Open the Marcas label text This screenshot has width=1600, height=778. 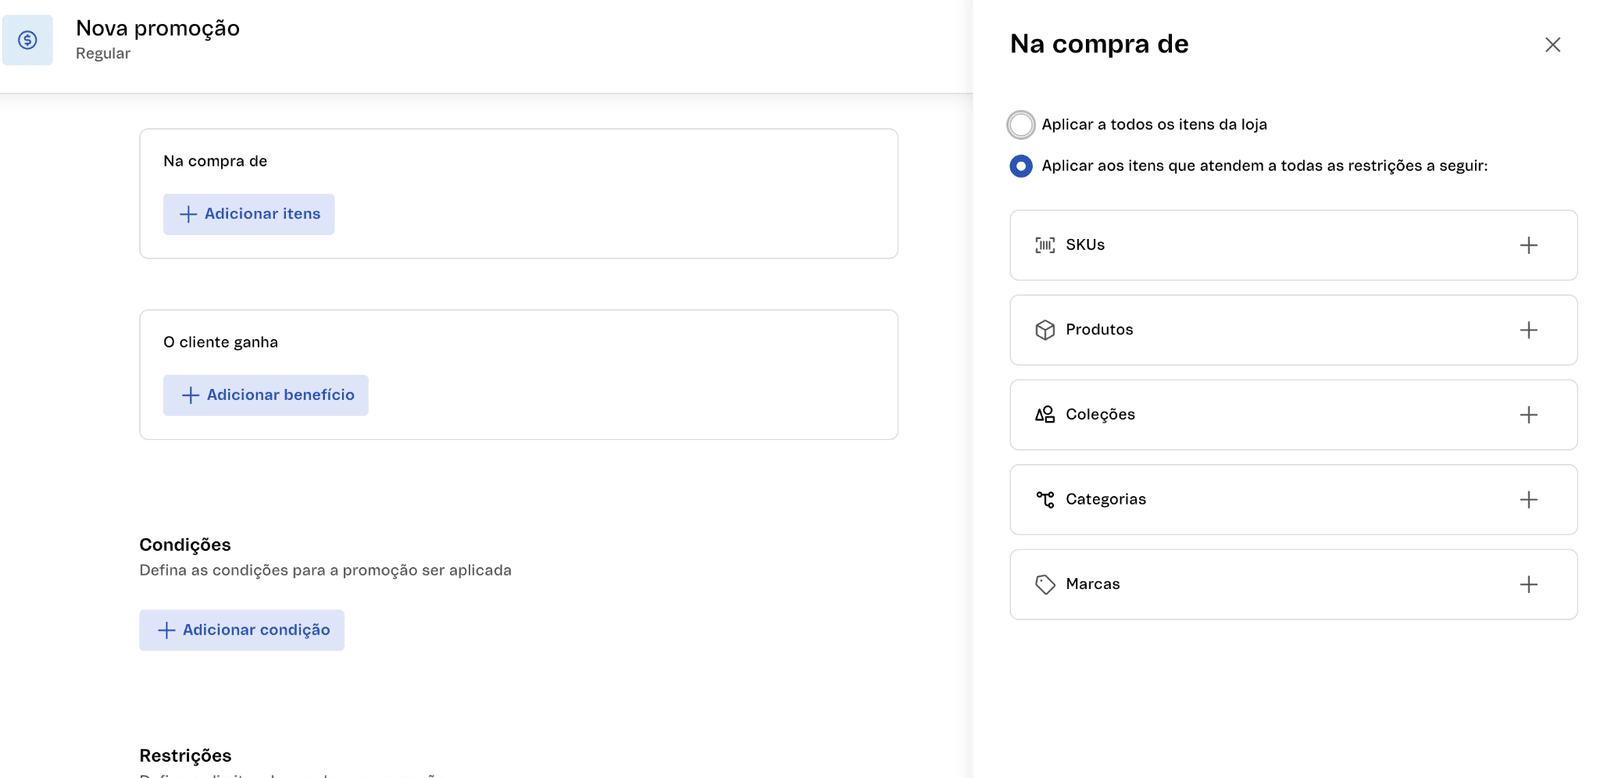click(1093, 584)
